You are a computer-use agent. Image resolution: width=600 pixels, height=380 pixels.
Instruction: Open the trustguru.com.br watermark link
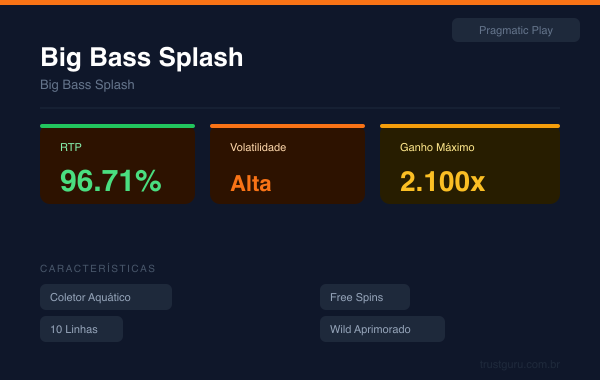(x=520, y=364)
